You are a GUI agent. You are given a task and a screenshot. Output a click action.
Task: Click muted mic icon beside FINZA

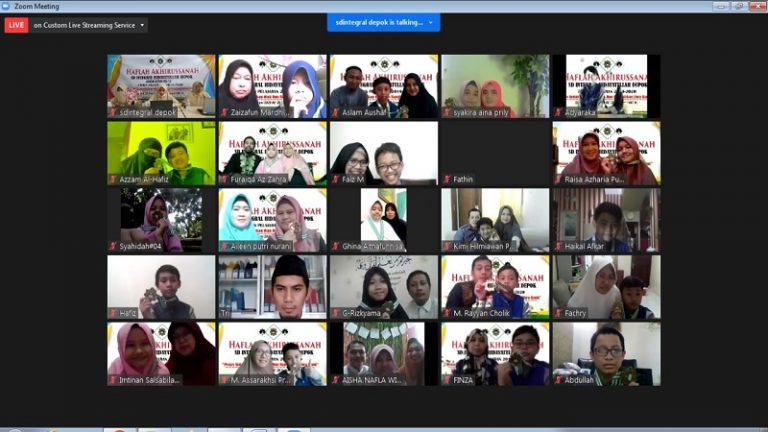coord(447,380)
